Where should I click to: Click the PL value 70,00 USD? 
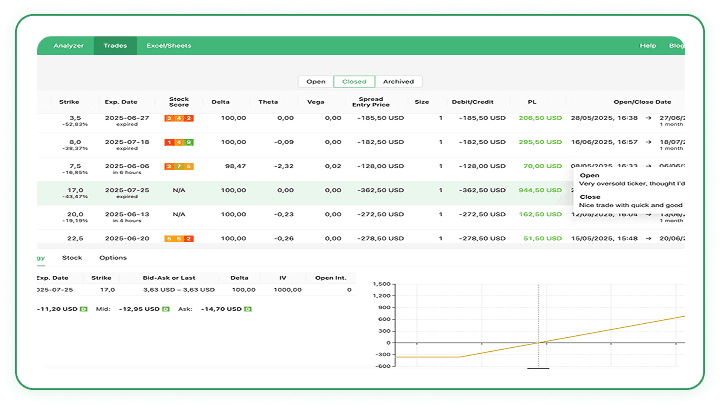[x=542, y=166]
